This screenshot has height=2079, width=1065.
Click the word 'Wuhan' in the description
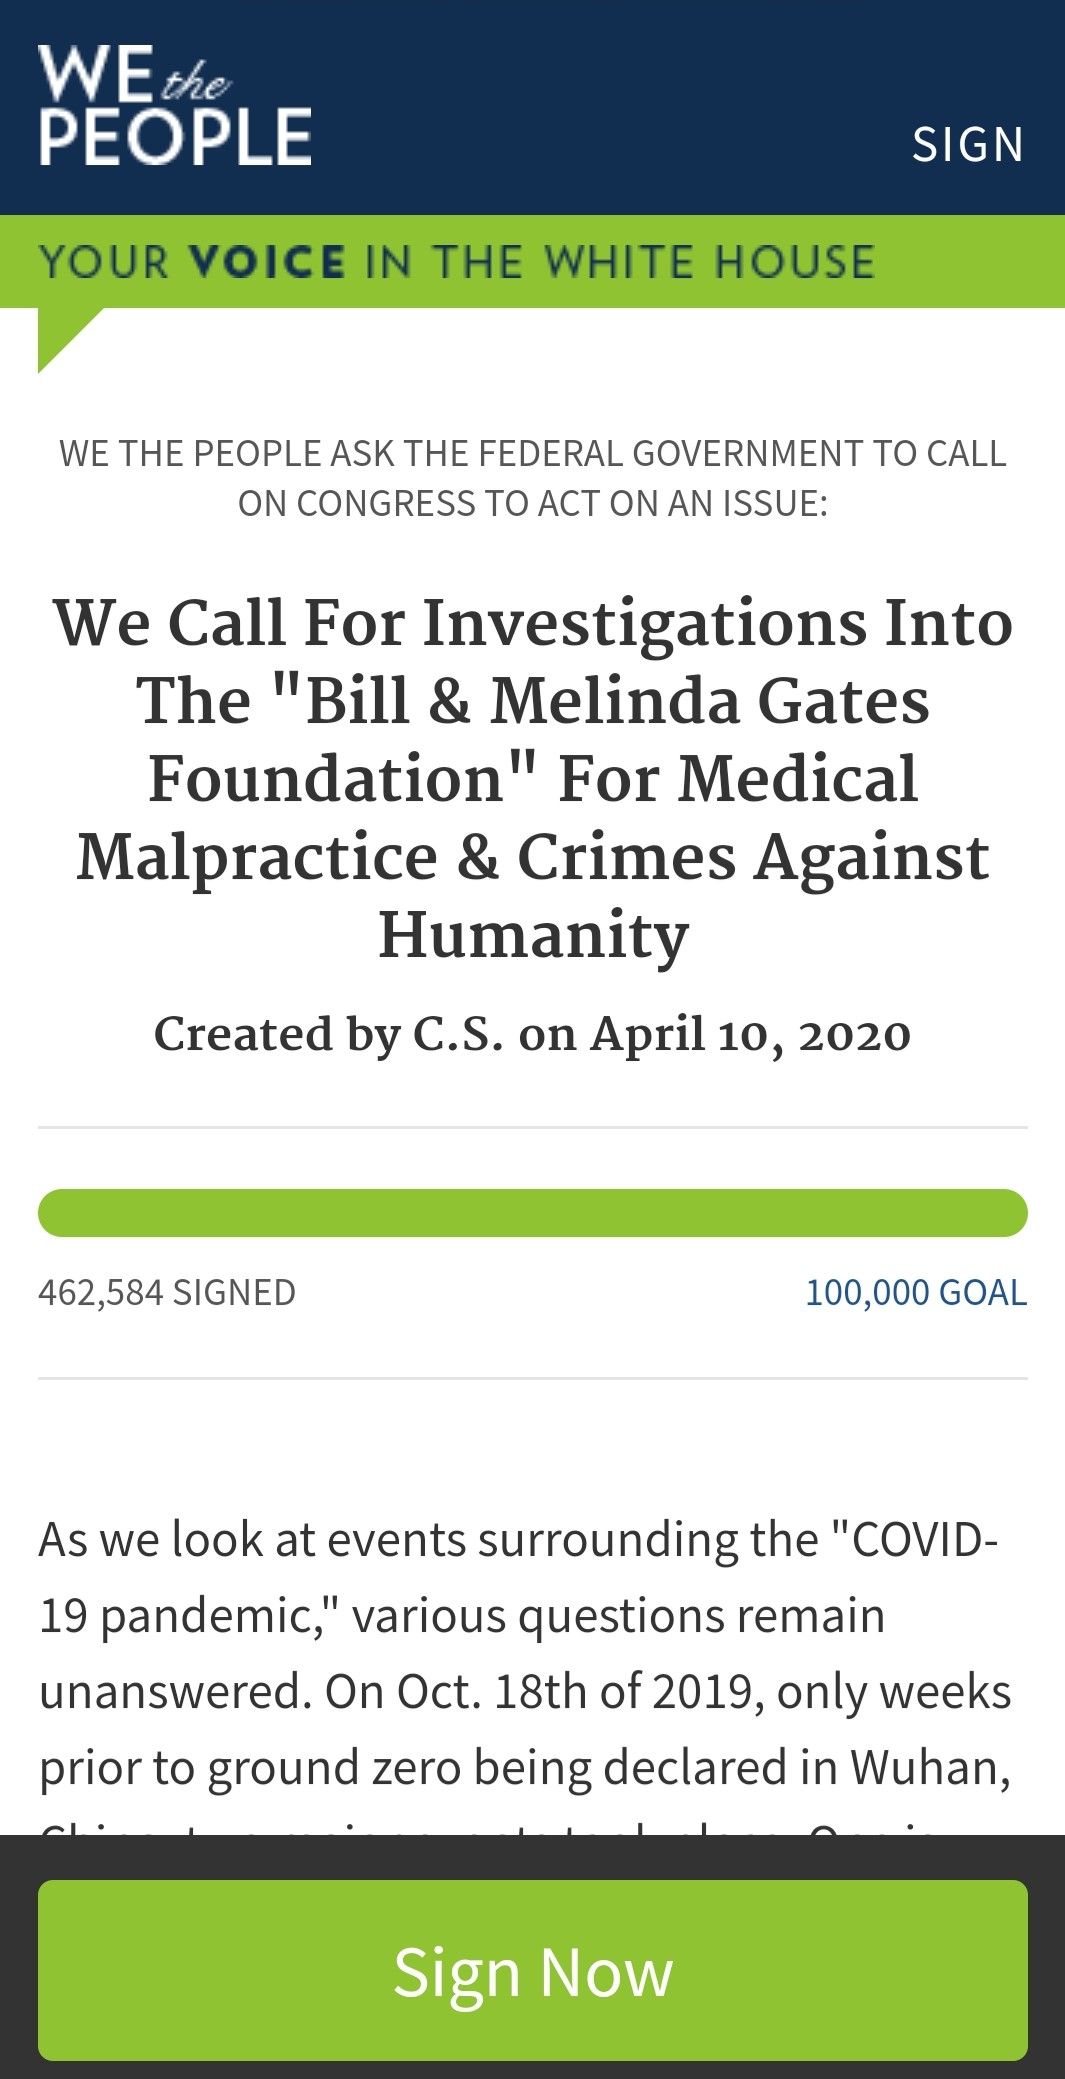point(930,1768)
